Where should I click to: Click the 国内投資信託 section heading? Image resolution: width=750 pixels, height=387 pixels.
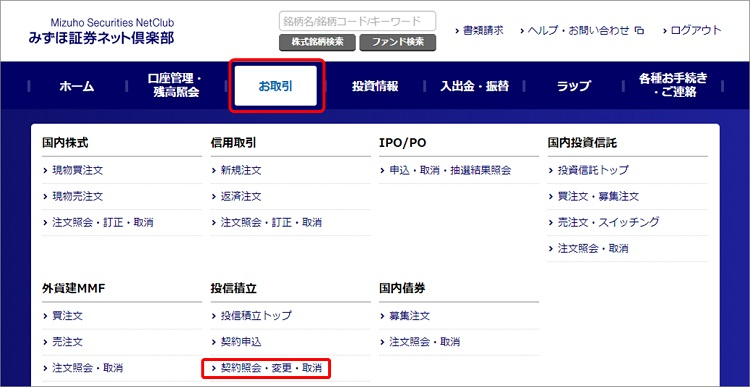pos(583,143)
